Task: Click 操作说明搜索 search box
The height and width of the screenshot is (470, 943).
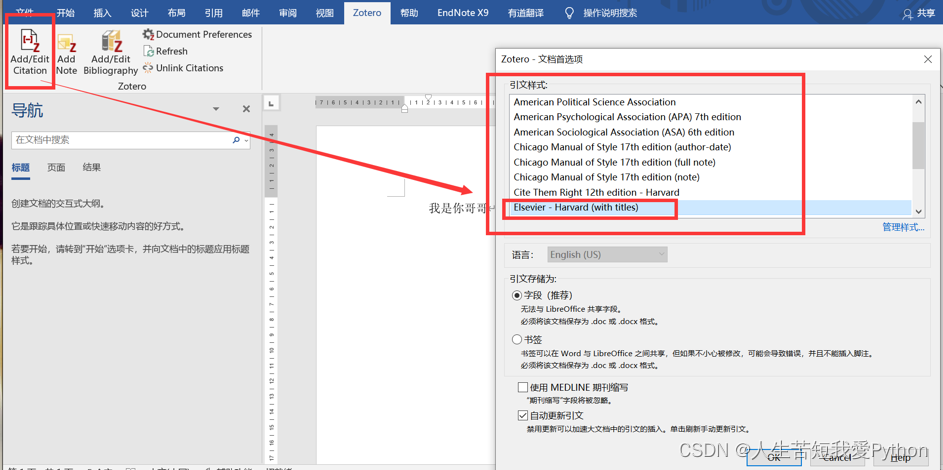Action: click(x=610, y=13)
